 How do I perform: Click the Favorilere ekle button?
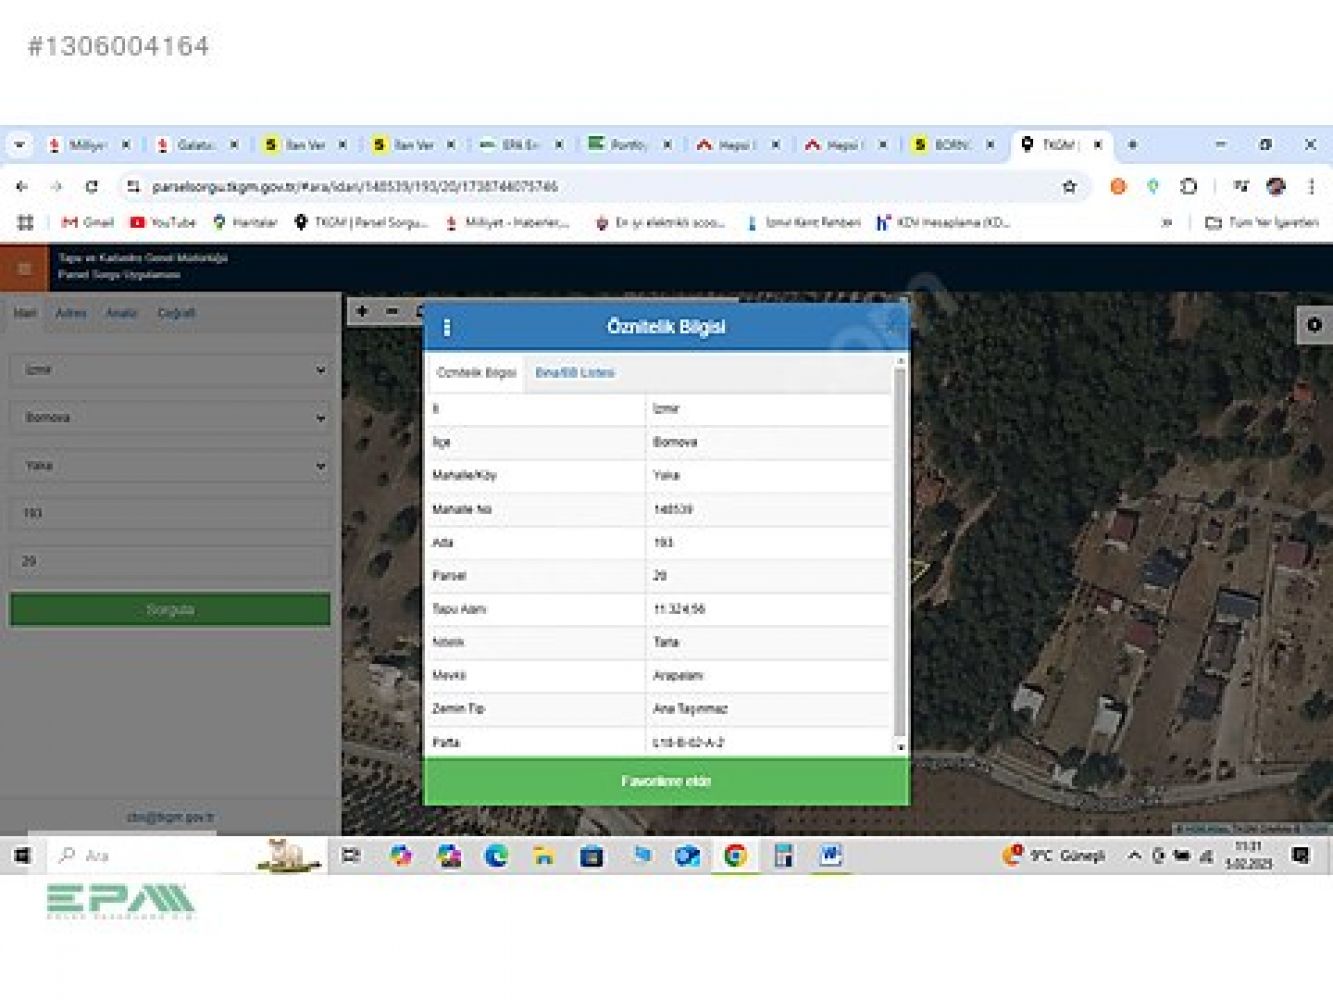[x=666, y=781]
